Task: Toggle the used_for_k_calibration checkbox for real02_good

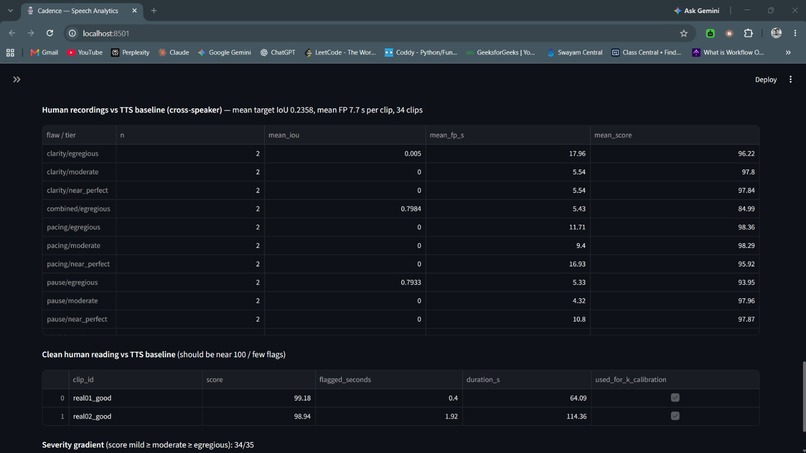Action: pyautogui.click(x=675, y=416)
